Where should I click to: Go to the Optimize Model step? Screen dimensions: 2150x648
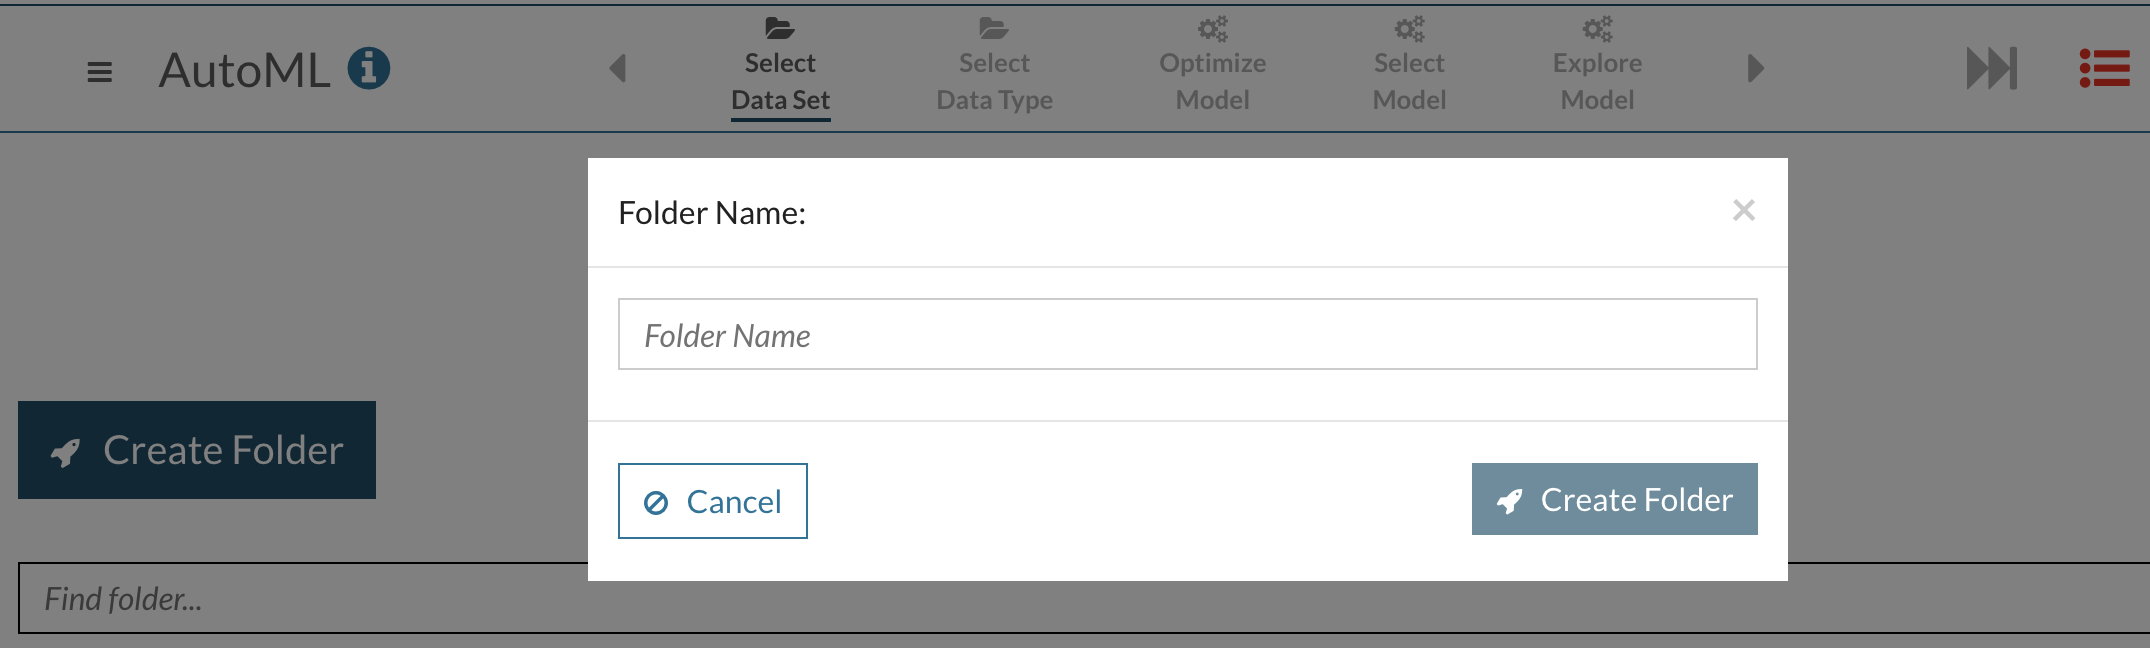1212,81
